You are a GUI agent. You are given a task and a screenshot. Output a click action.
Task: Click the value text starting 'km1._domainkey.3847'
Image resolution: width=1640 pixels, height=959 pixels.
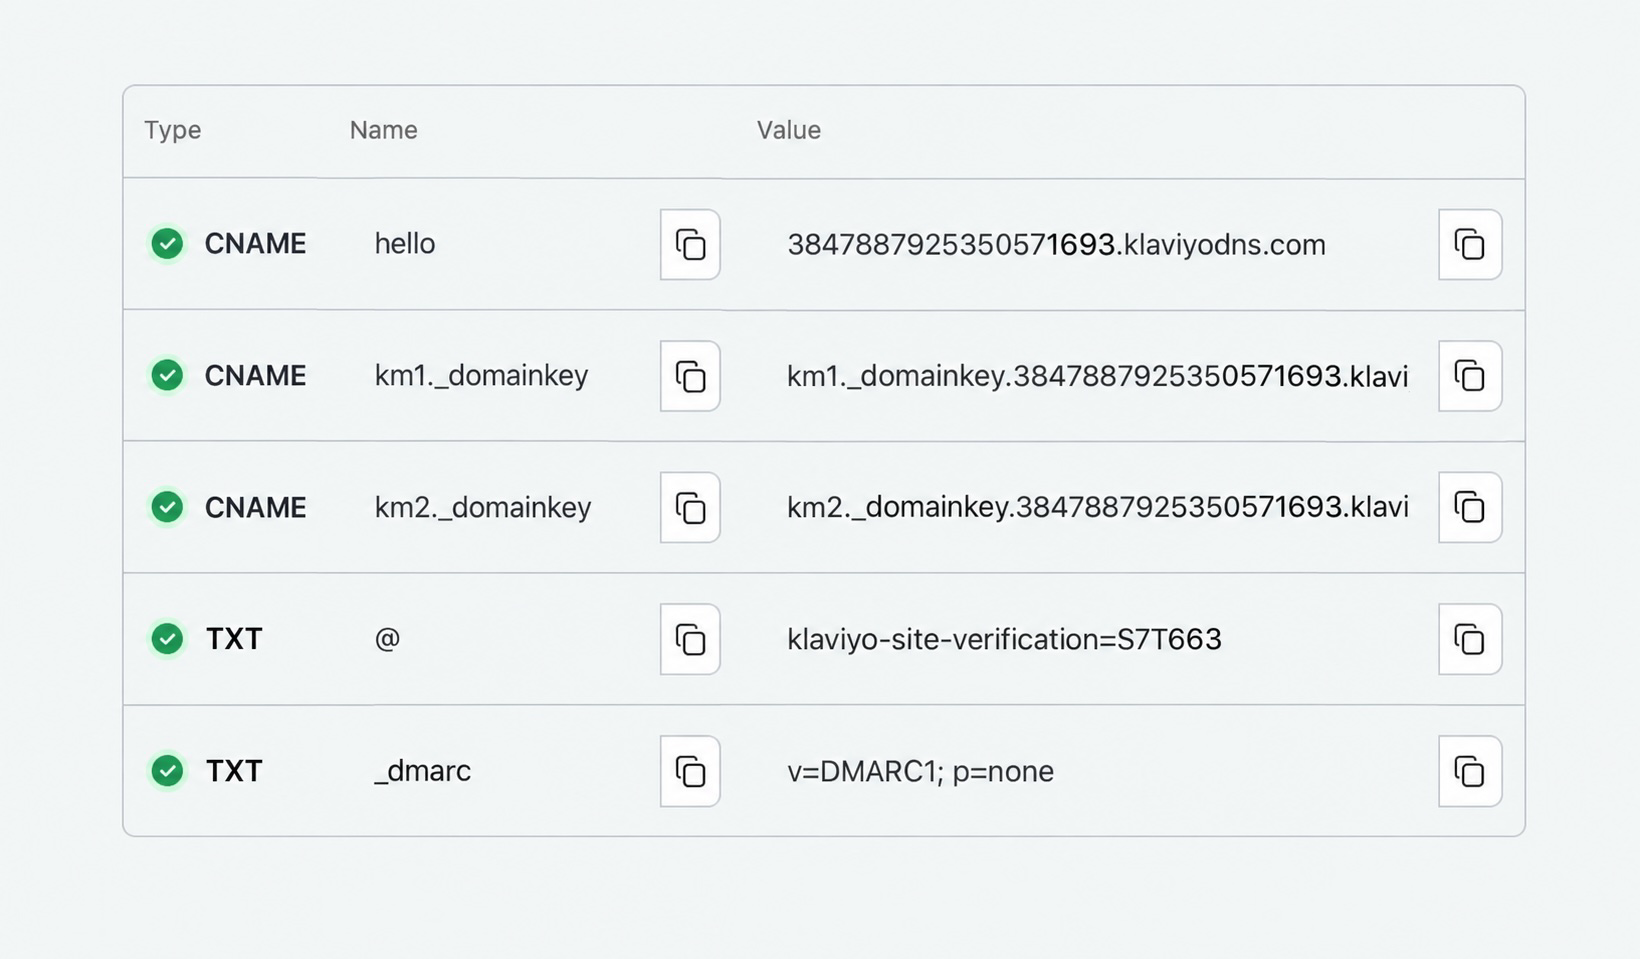click(x=1097, y=376)
